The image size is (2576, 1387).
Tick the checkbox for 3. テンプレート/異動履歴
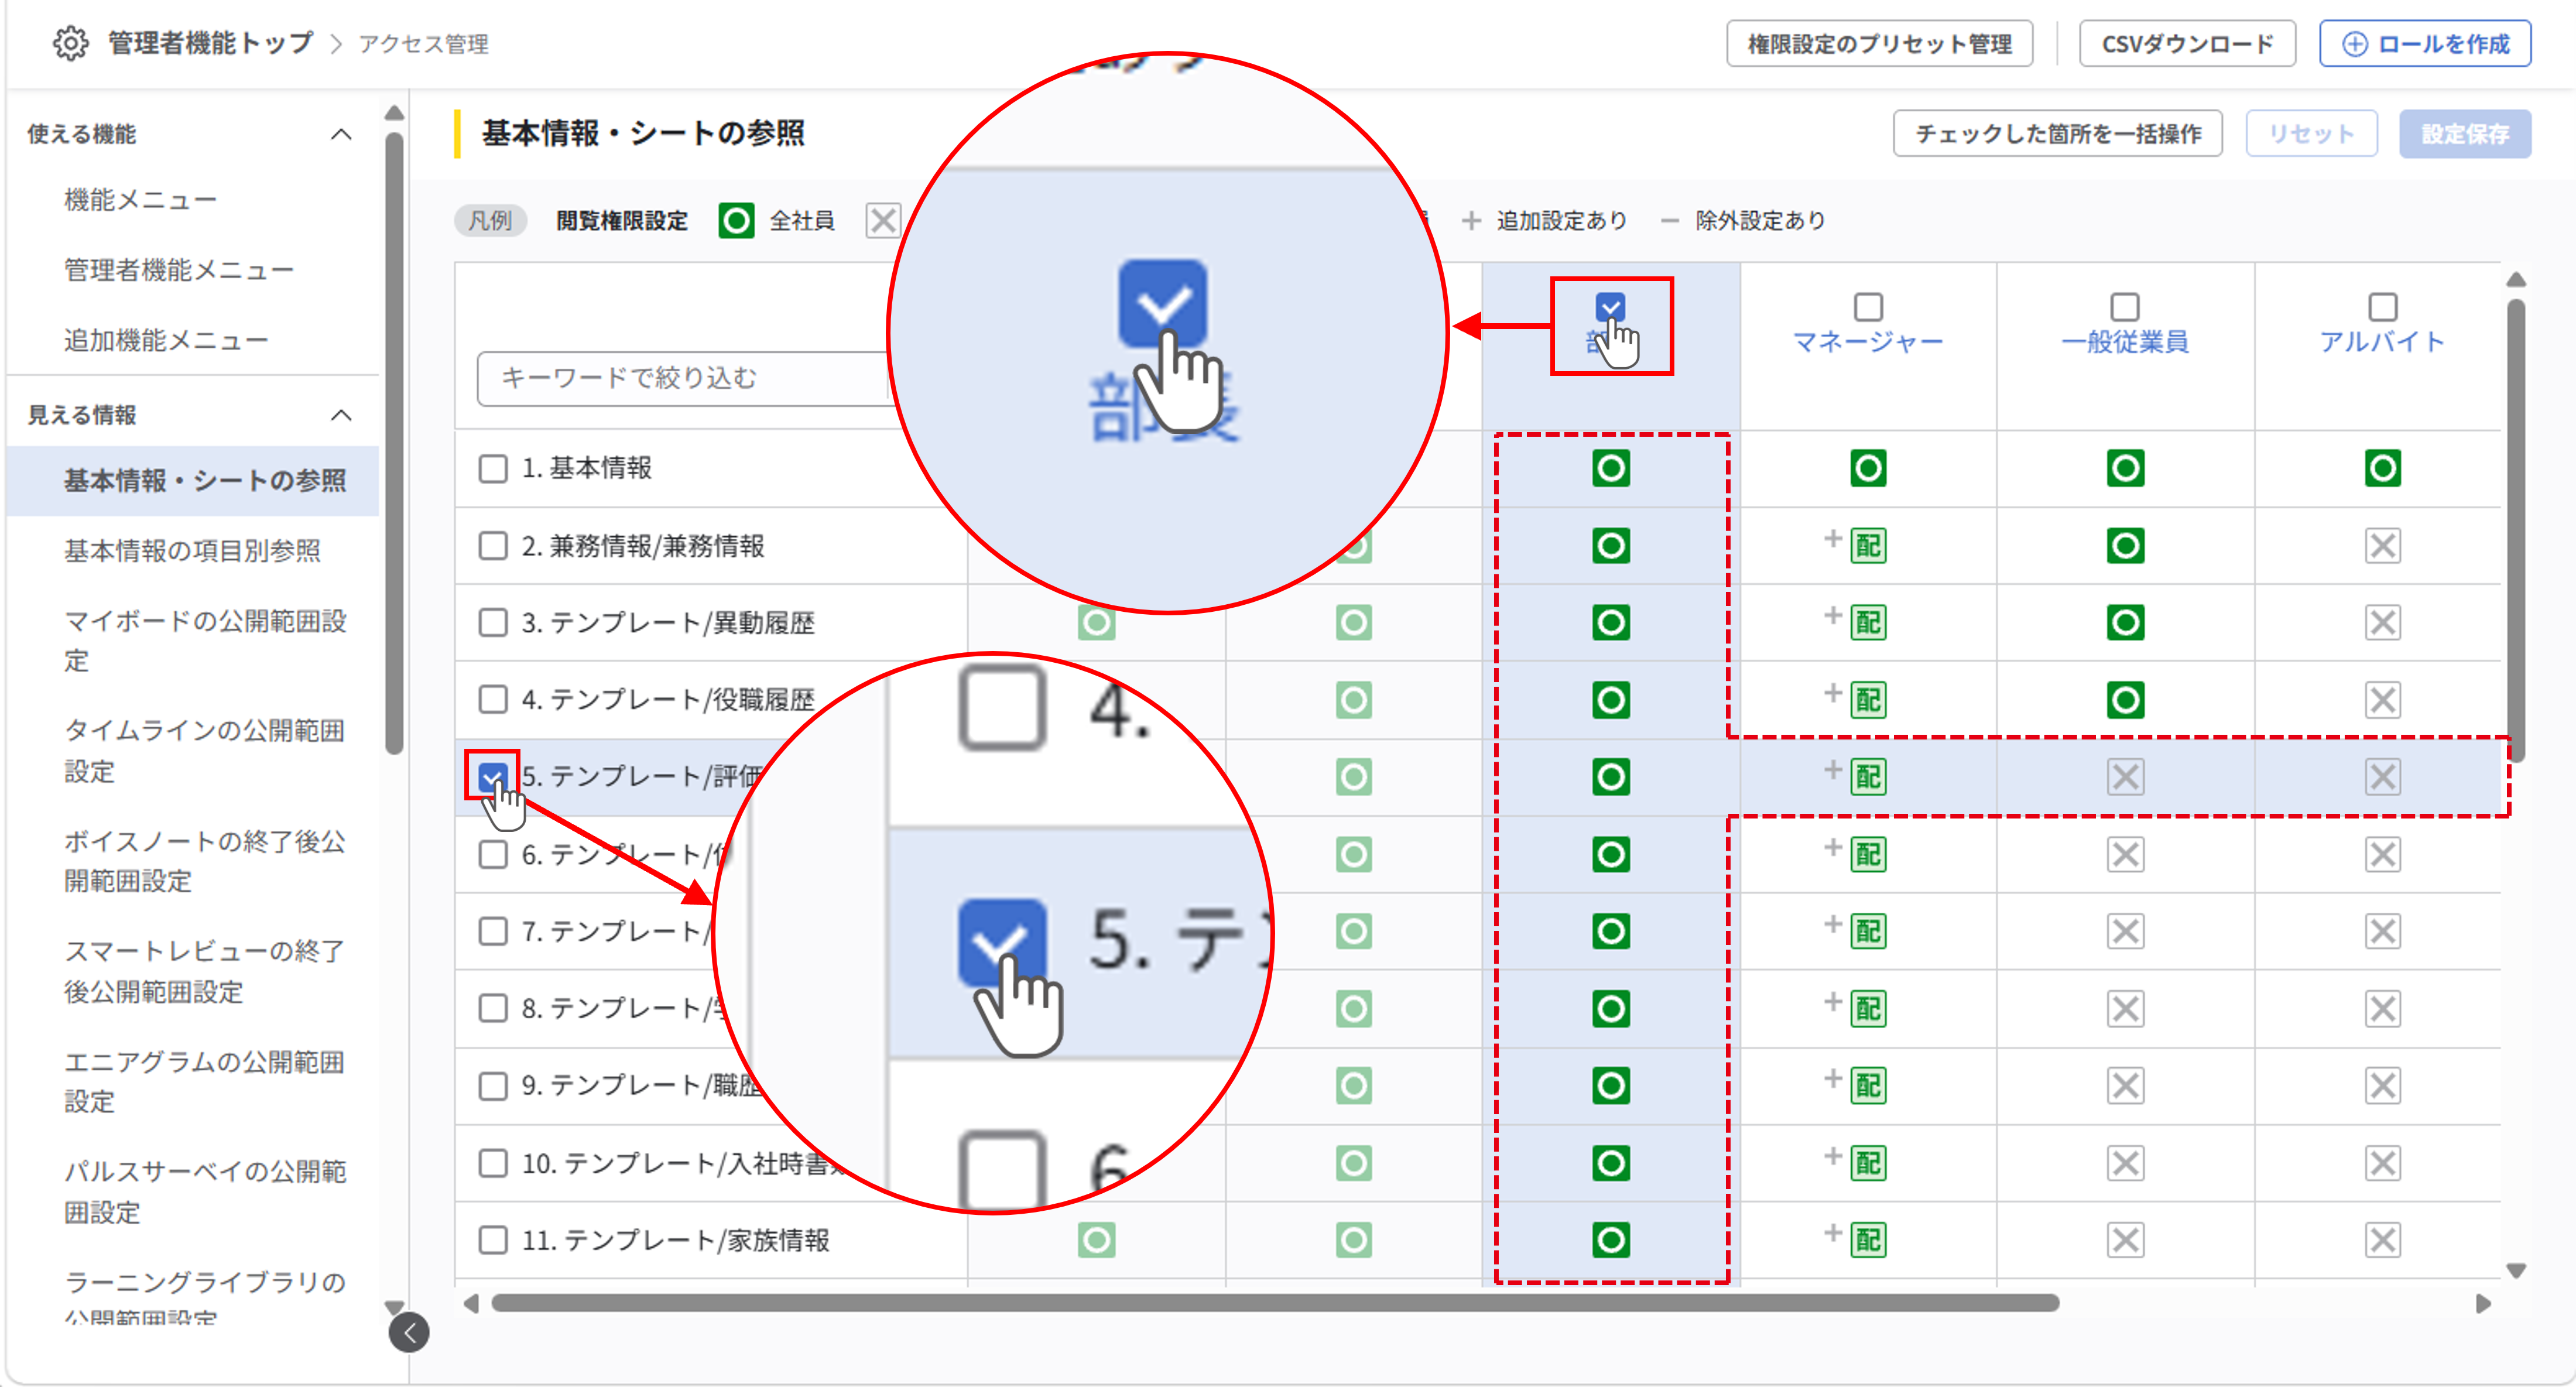[x=493, y=623]
